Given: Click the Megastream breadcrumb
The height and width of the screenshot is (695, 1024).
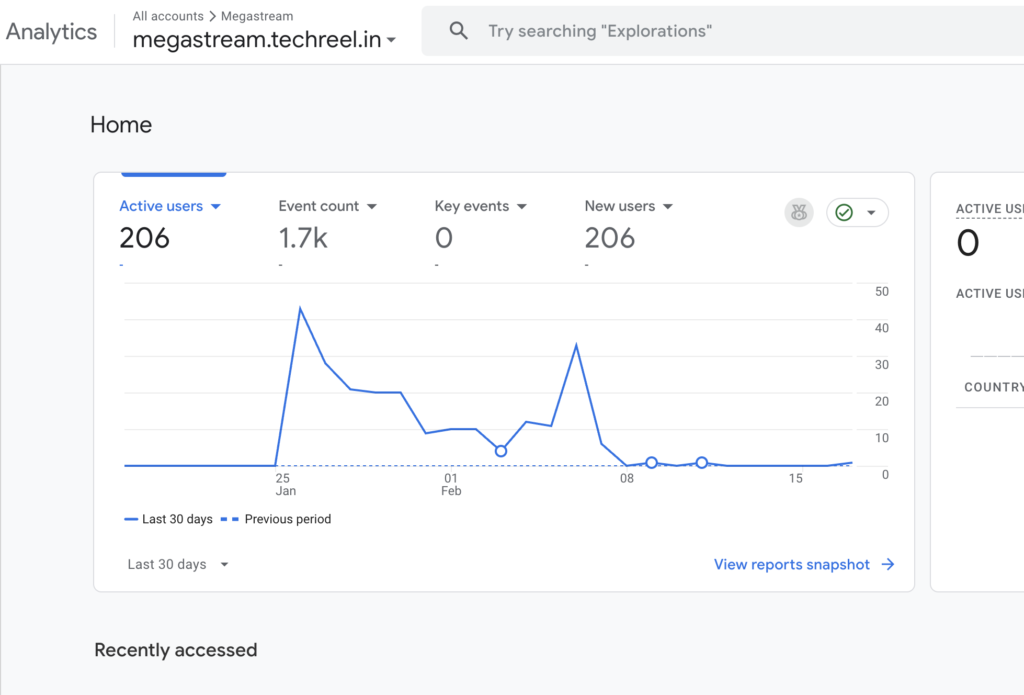Looking at the screenshot, I should [257, 16].
